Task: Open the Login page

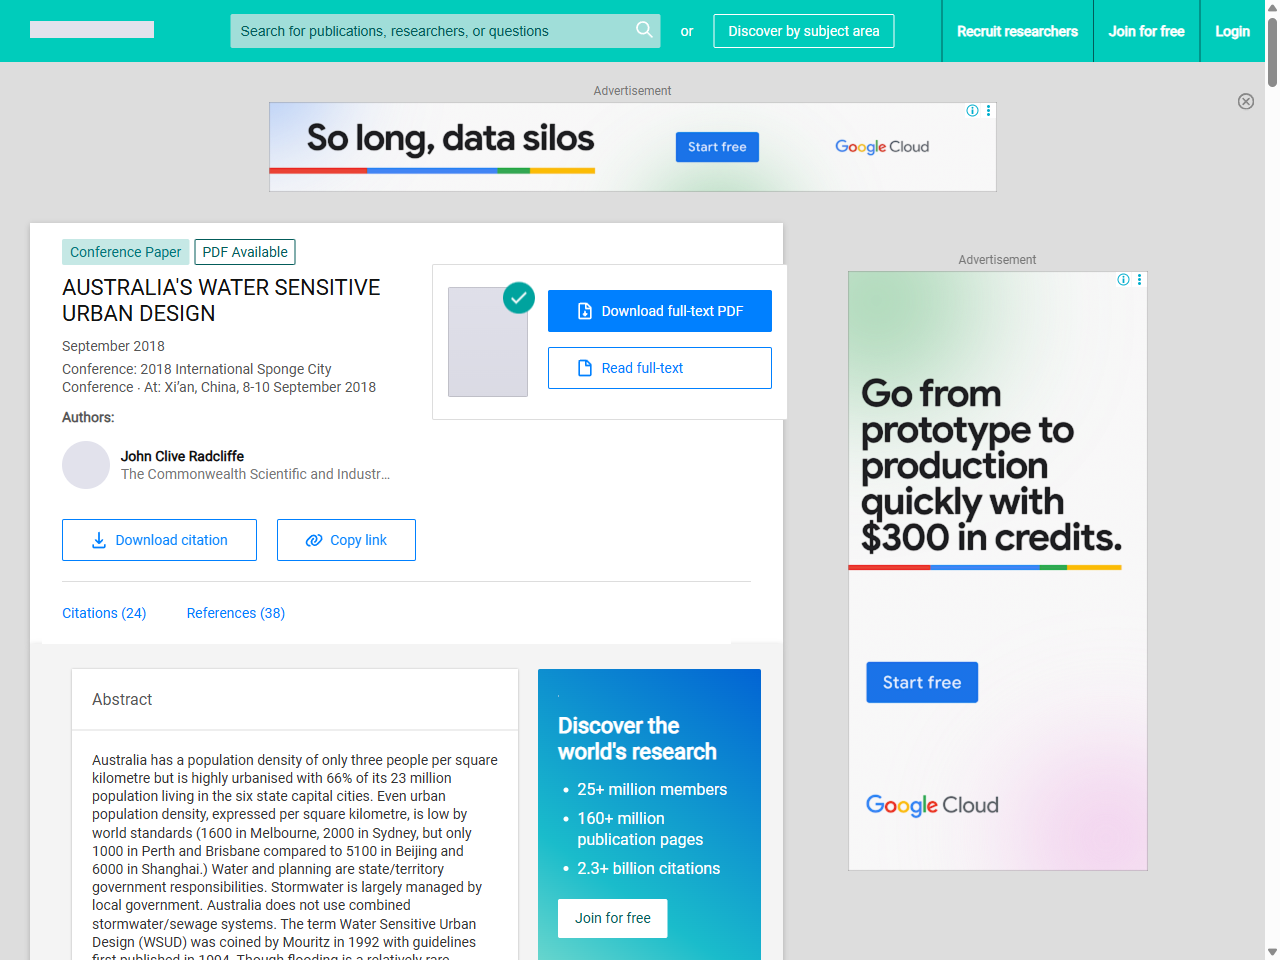Action: 1232,31
